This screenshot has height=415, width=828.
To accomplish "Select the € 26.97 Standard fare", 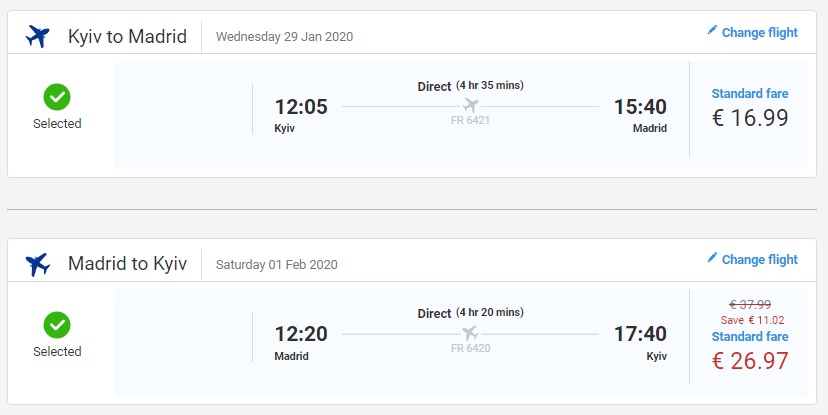I will pyautogui.click(x=750, y=360).
